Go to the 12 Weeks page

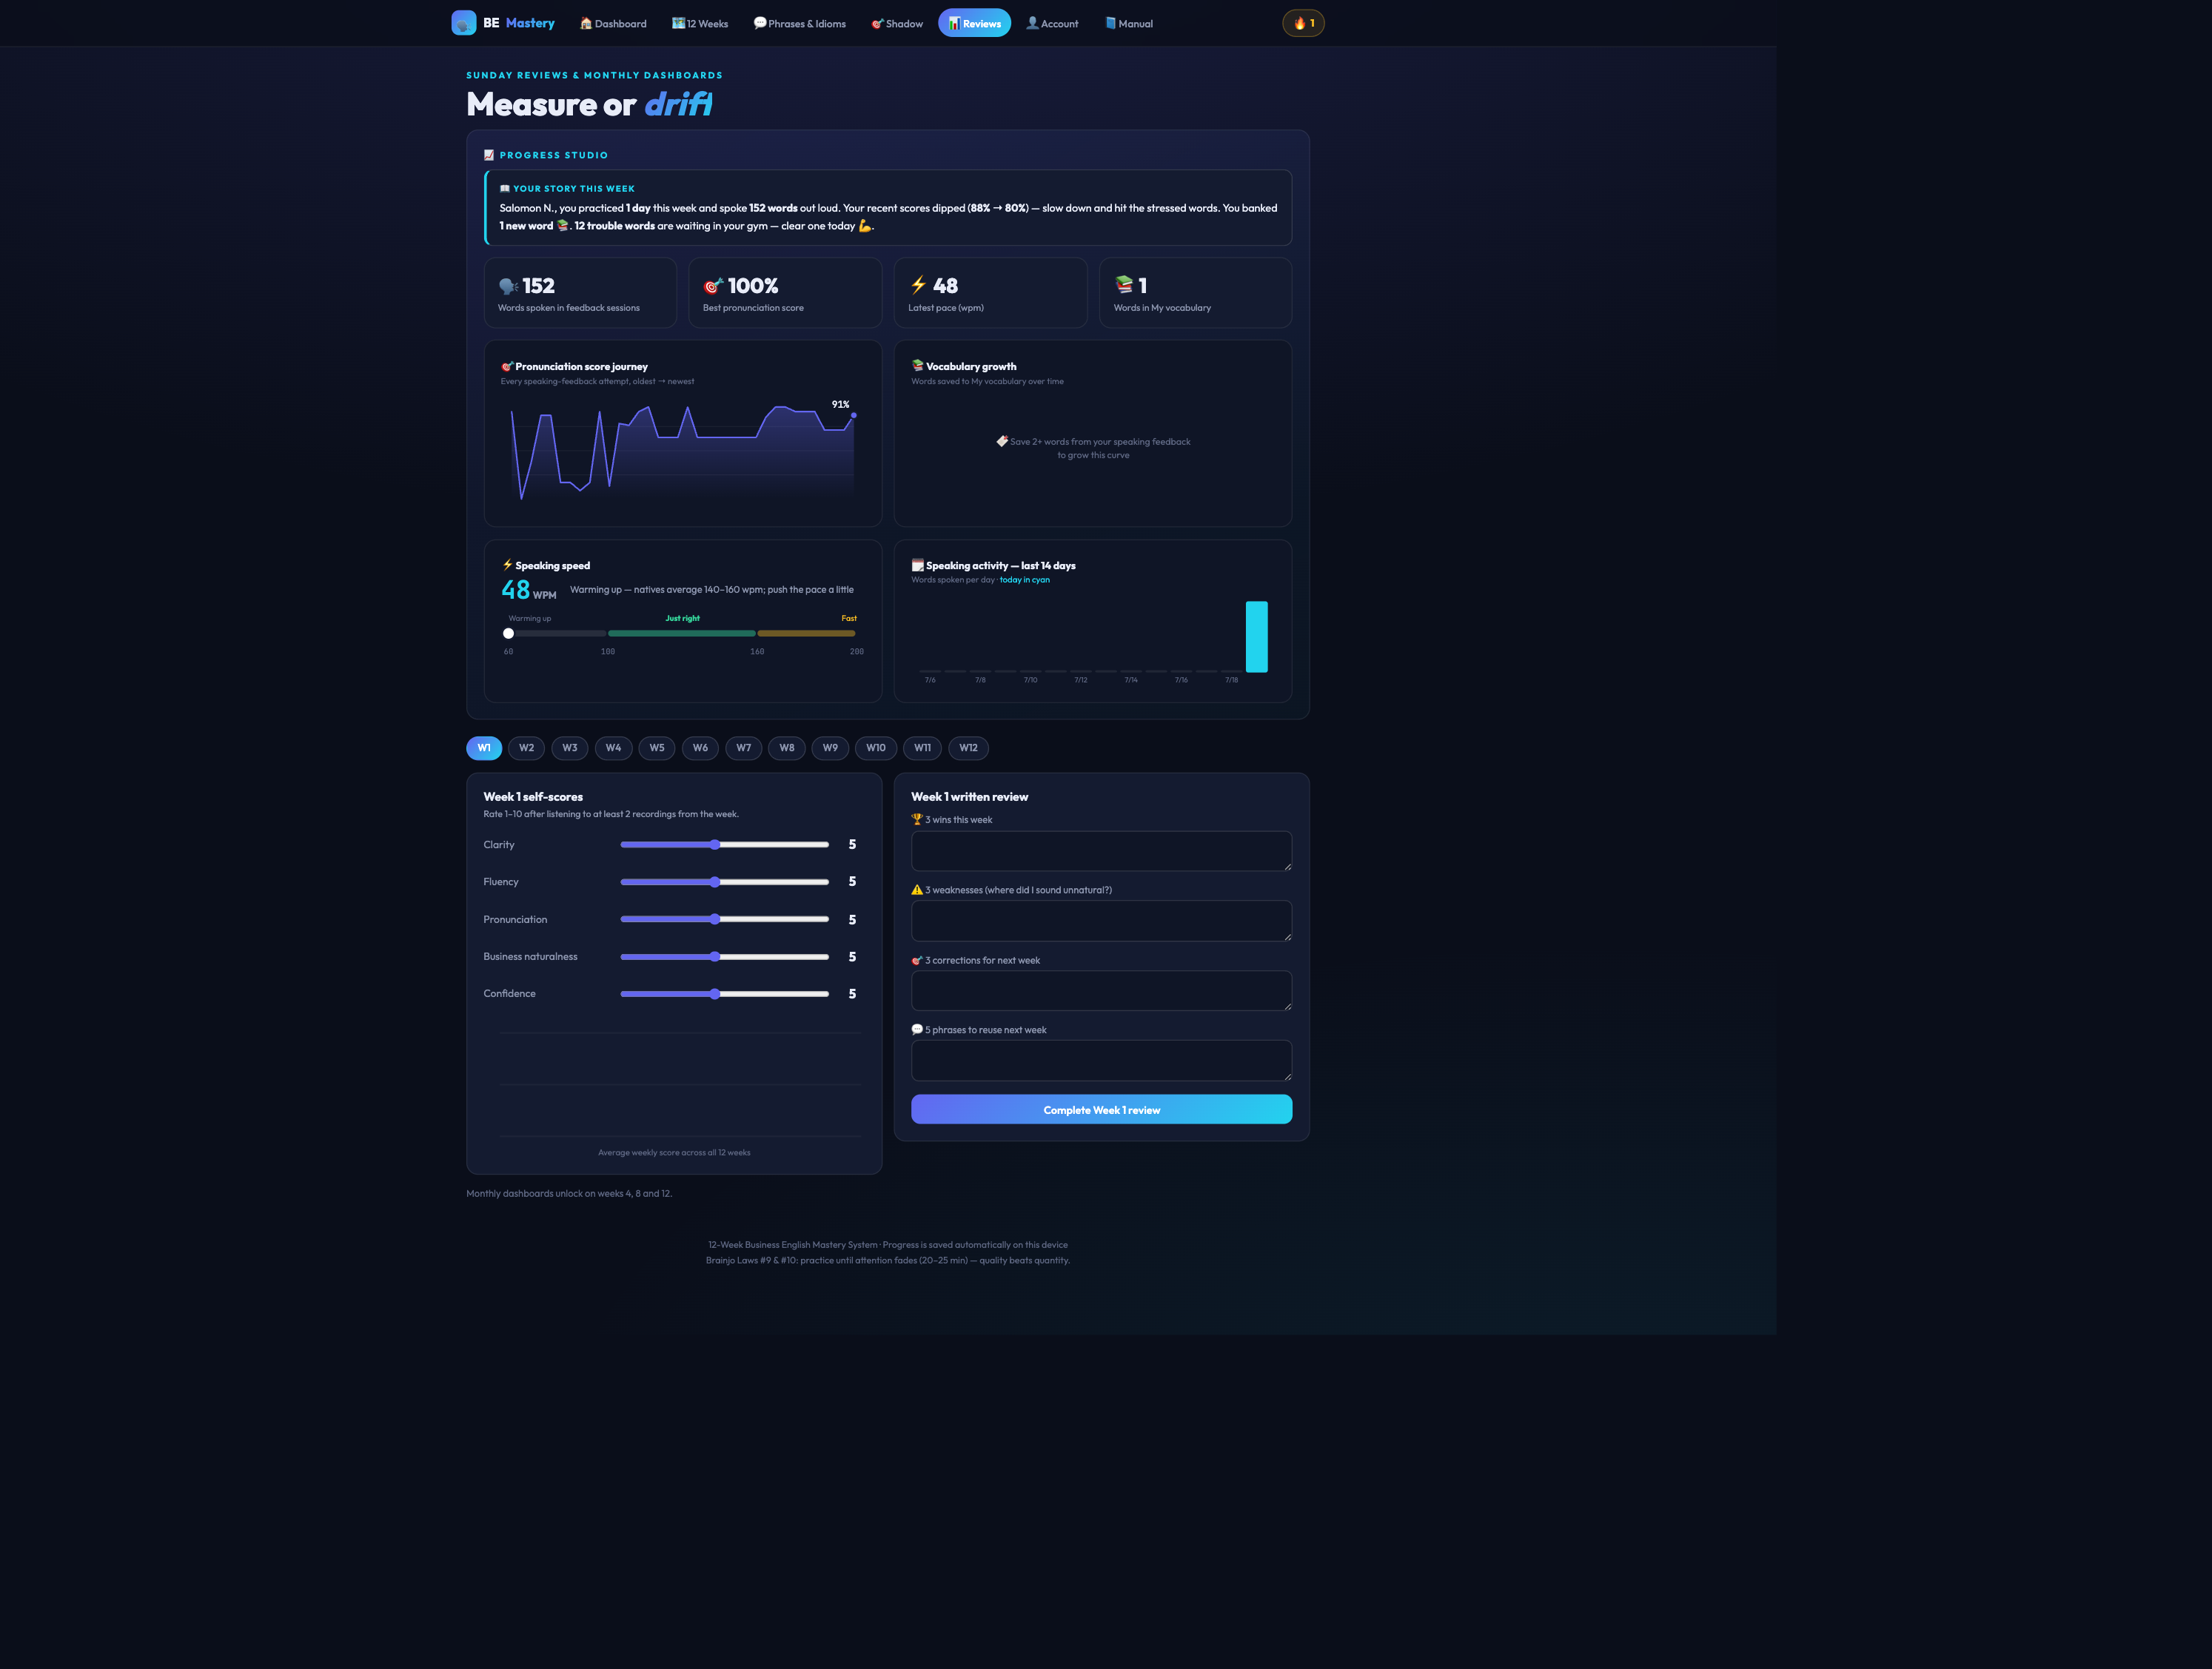700,23
